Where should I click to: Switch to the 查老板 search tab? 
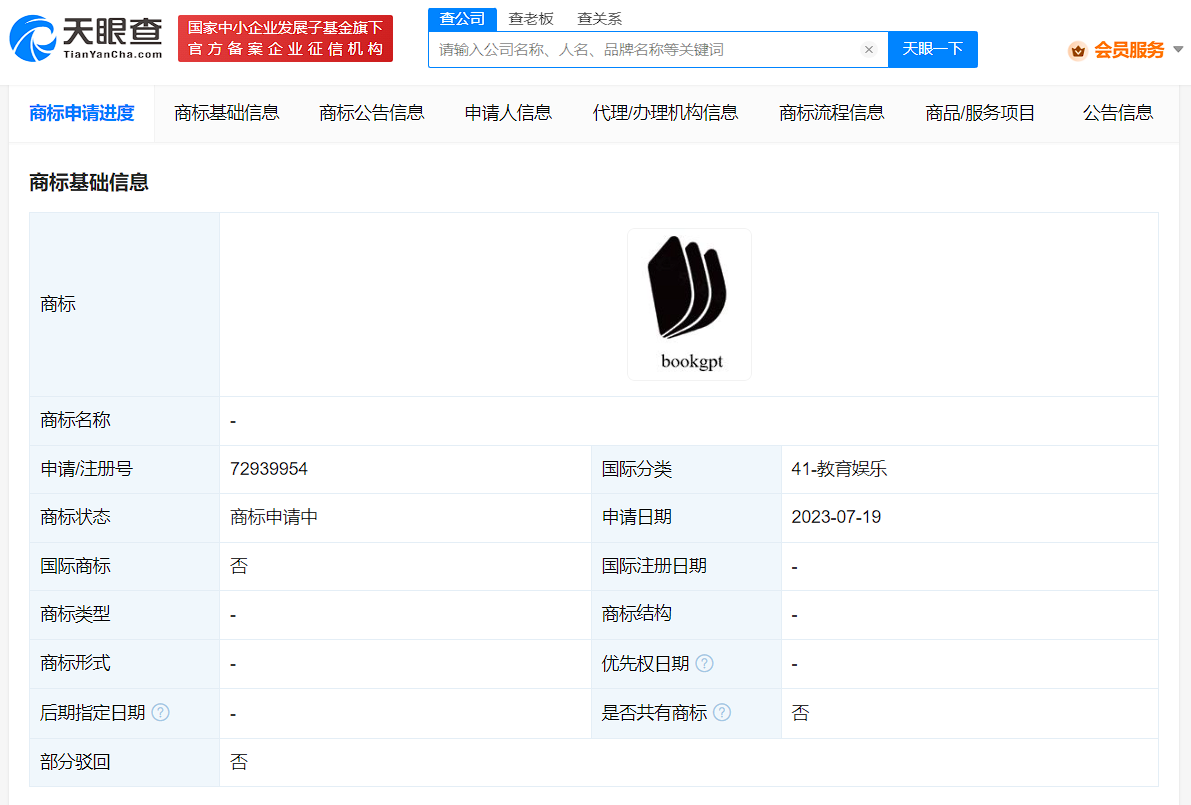coord(531,18)
